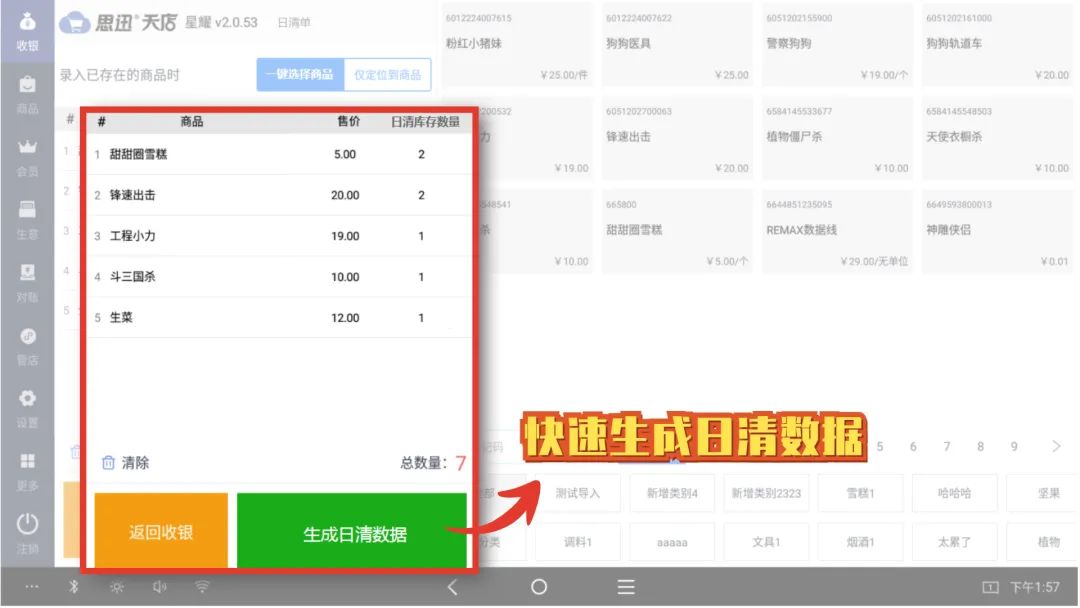Jump to page 7 in pagination

tap(947, 447)
